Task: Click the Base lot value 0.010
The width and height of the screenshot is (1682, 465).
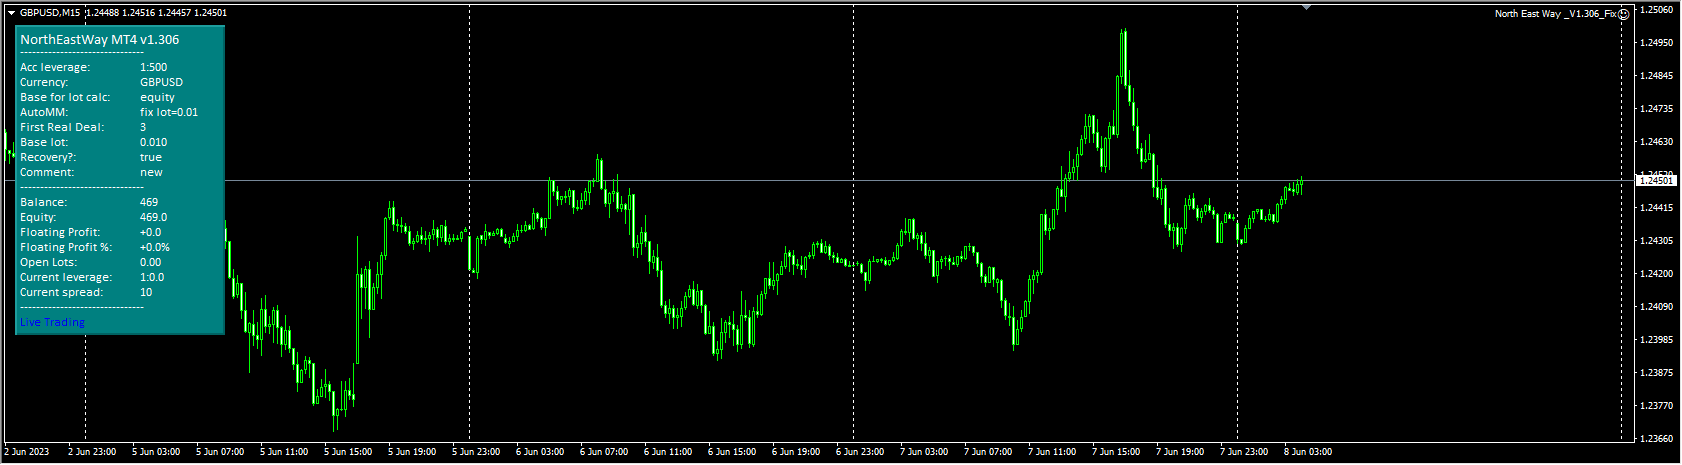Action: coord(153,142)
